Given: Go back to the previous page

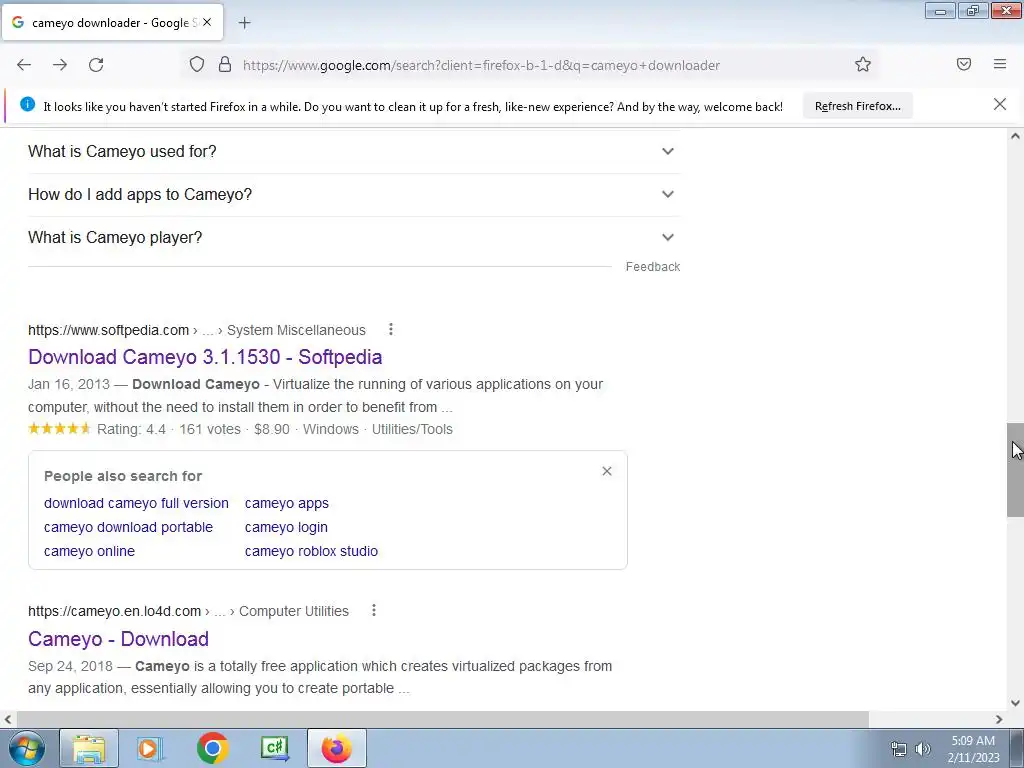Looking at the screenshot, I should click(24, 65).
